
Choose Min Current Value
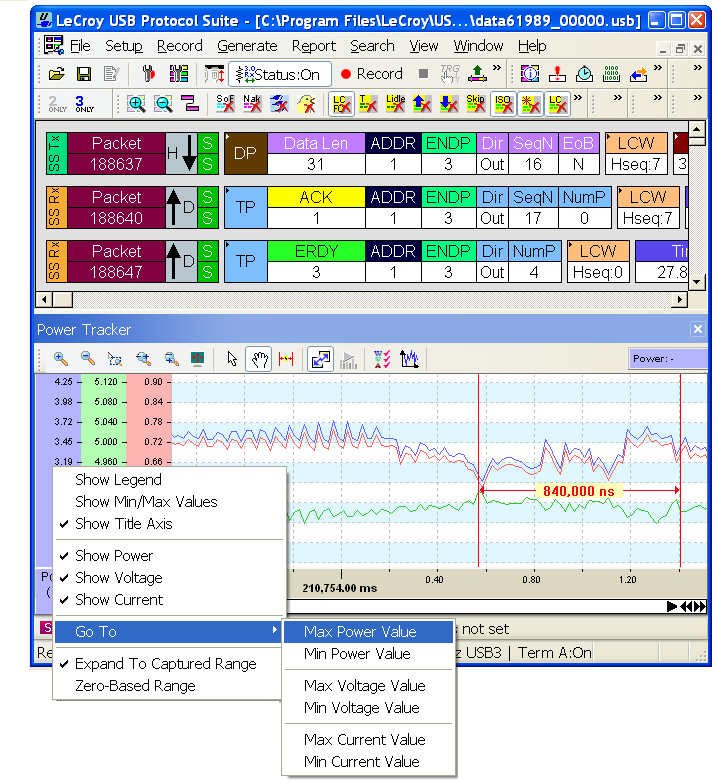pos(368,762)
